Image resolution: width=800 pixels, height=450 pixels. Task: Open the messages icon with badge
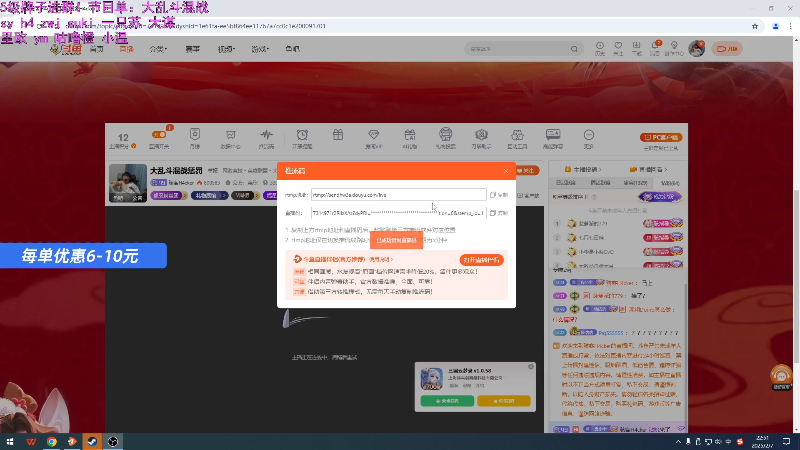pos(655,48)
